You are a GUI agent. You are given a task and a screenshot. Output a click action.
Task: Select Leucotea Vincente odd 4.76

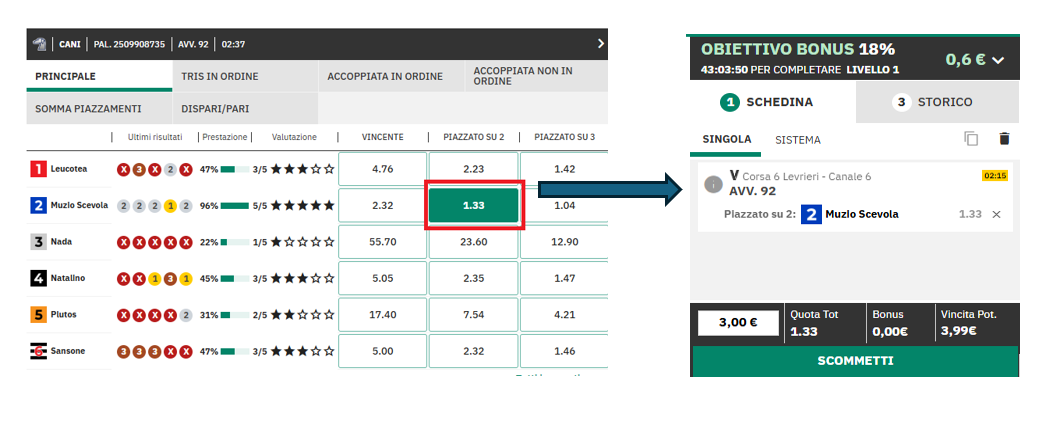pyautogui.click(x=382, y=169)
